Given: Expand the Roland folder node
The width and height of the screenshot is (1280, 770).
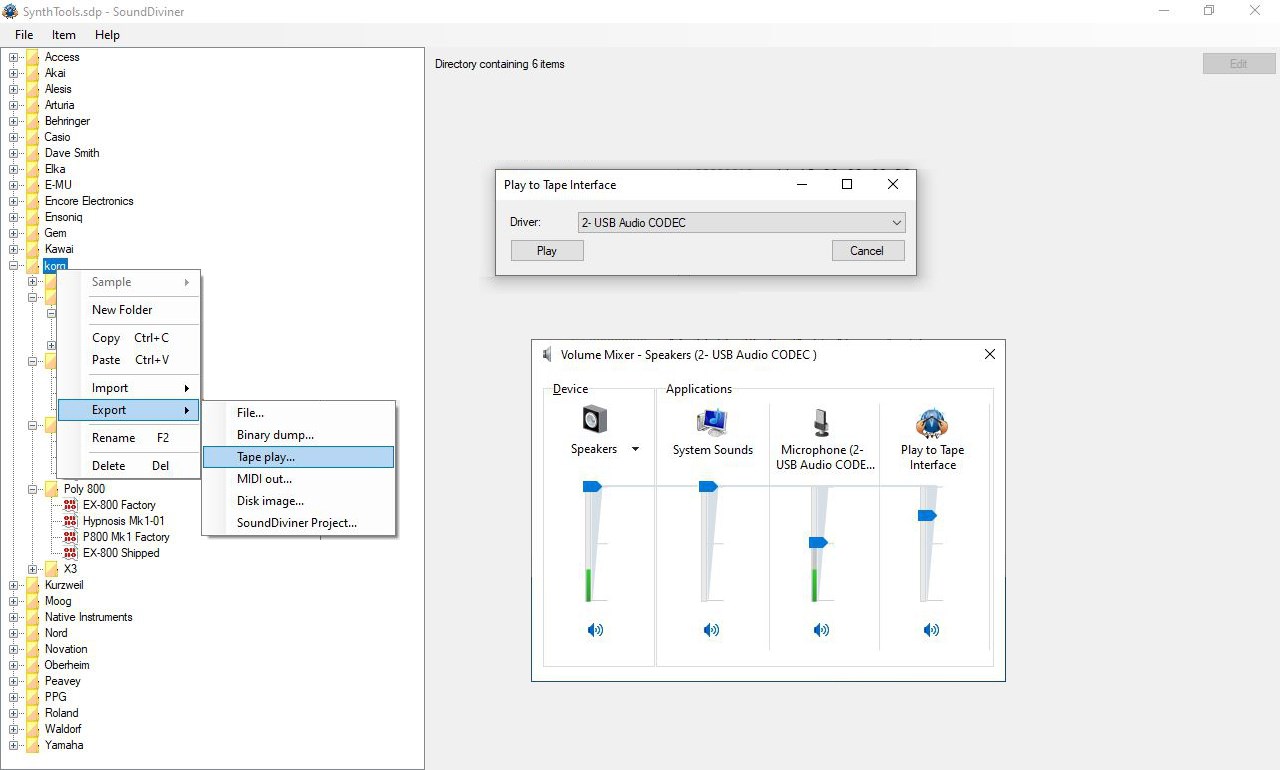Looking at the screenshot, I should [x=13, y=713].
